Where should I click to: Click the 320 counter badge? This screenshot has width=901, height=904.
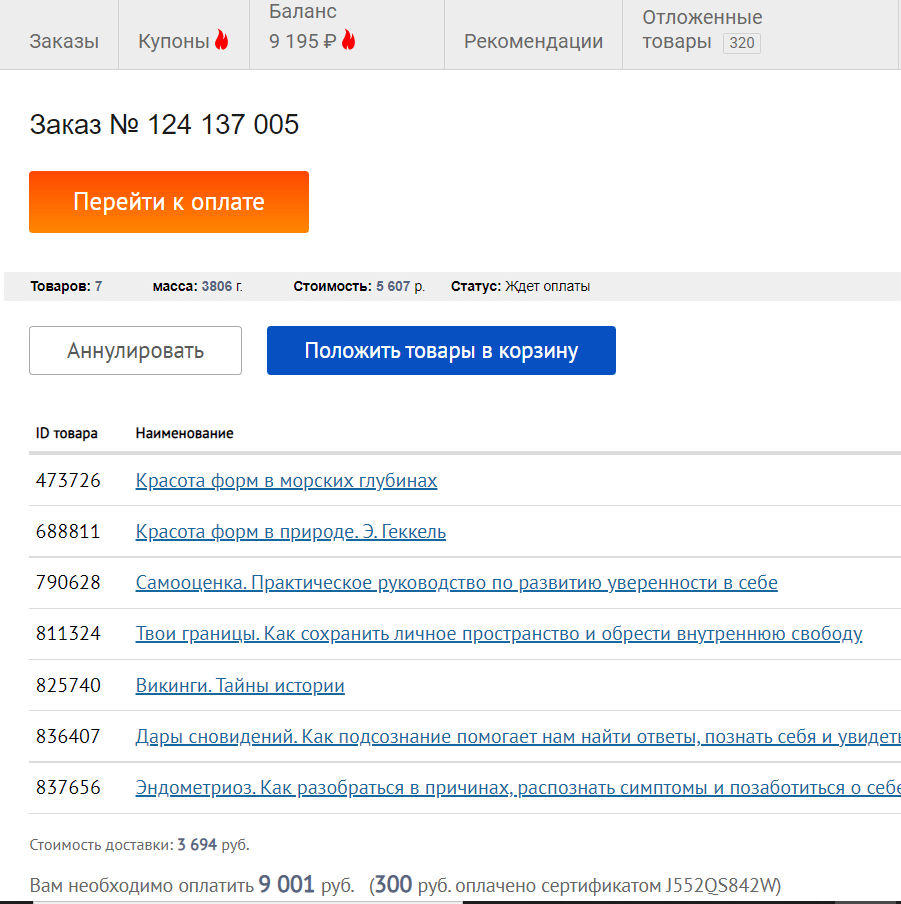pos(742,43)
